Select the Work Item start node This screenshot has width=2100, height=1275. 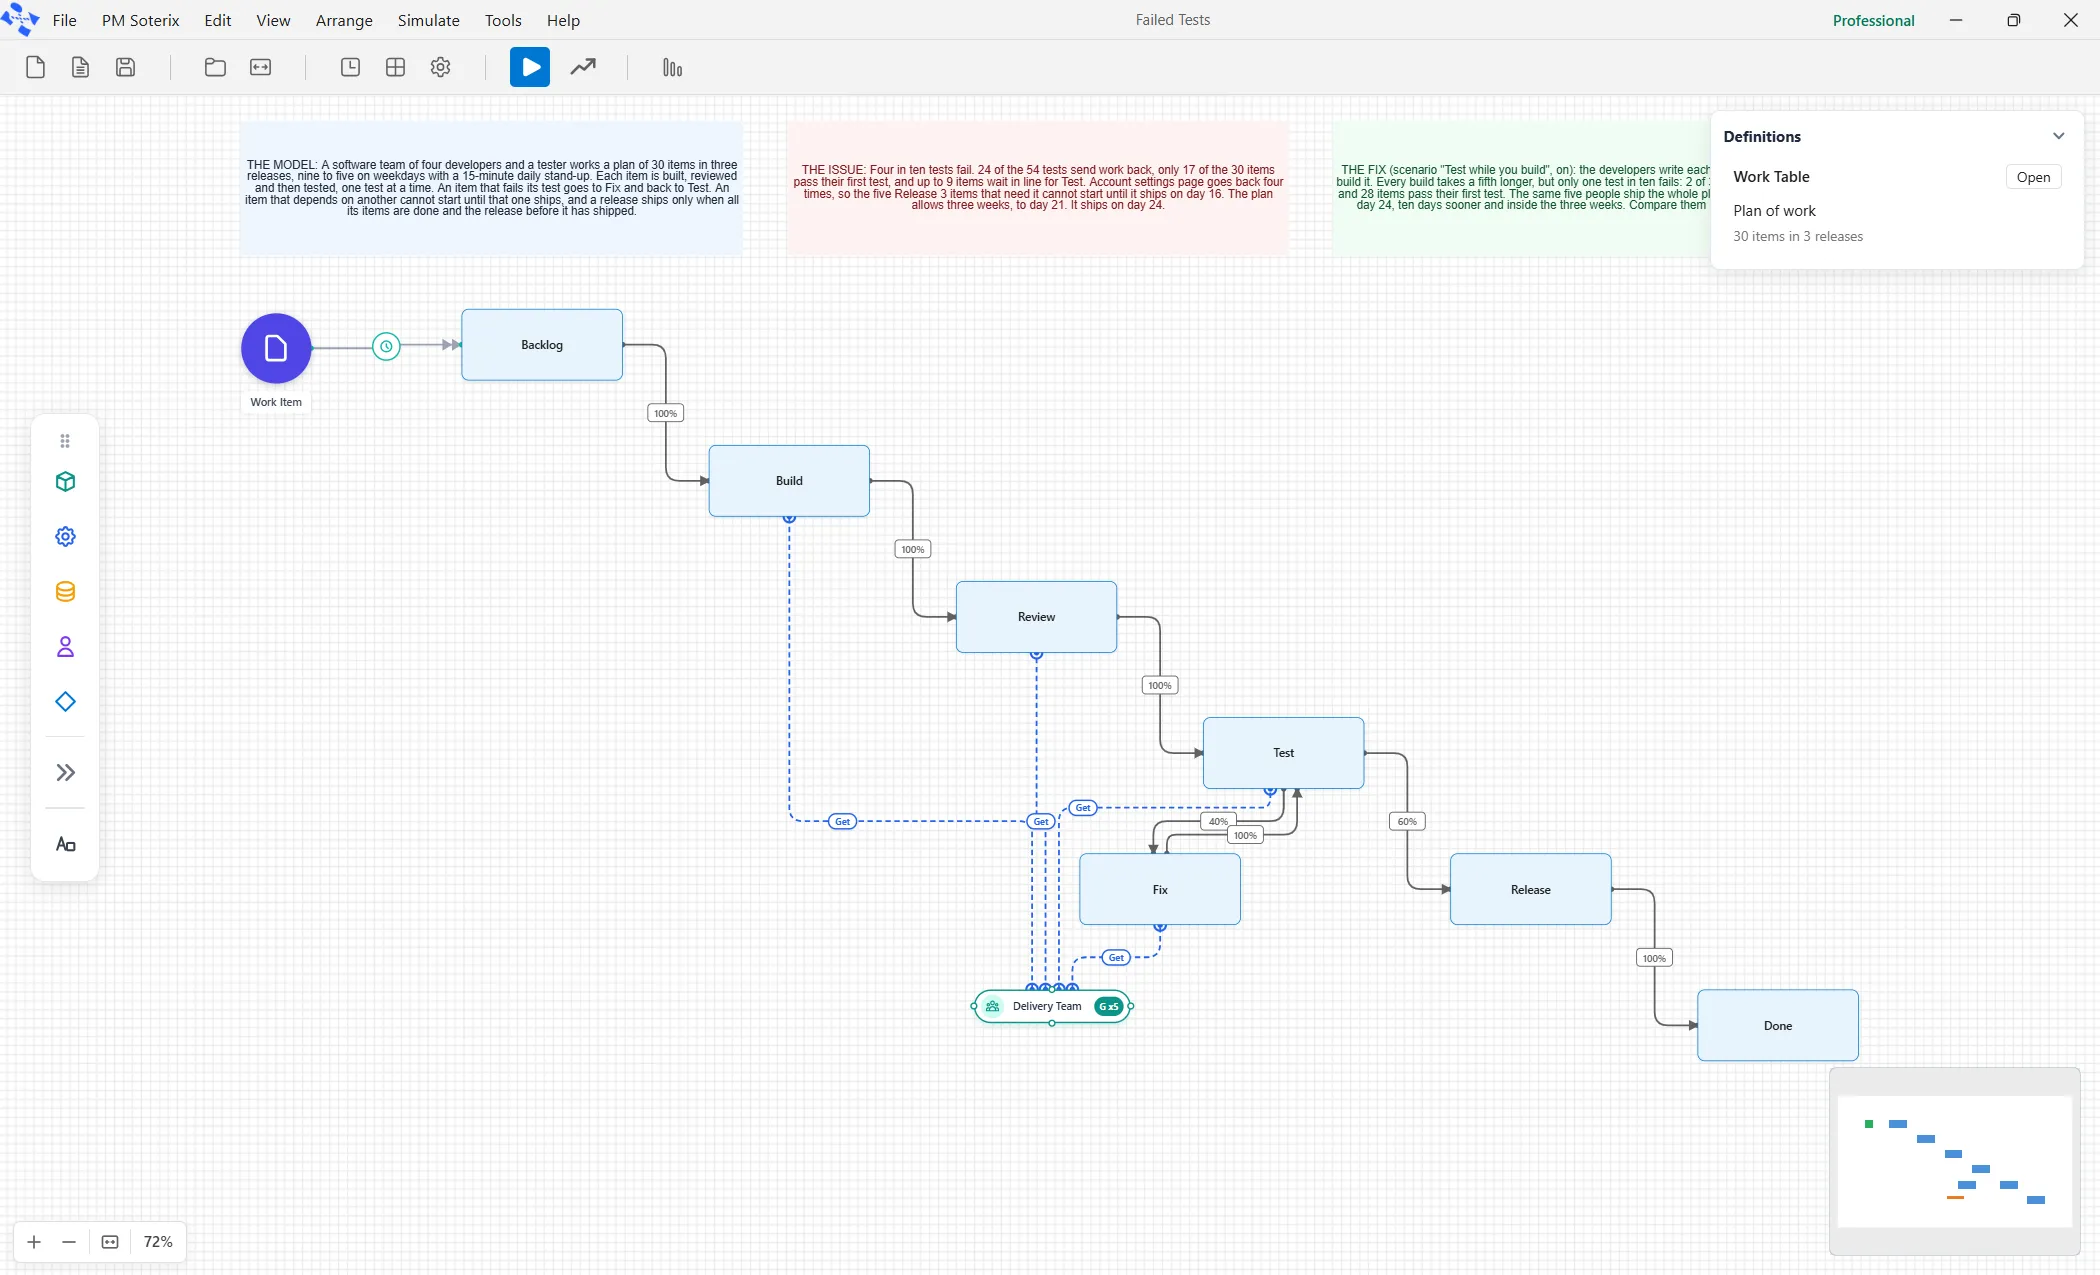coord(276,348)
